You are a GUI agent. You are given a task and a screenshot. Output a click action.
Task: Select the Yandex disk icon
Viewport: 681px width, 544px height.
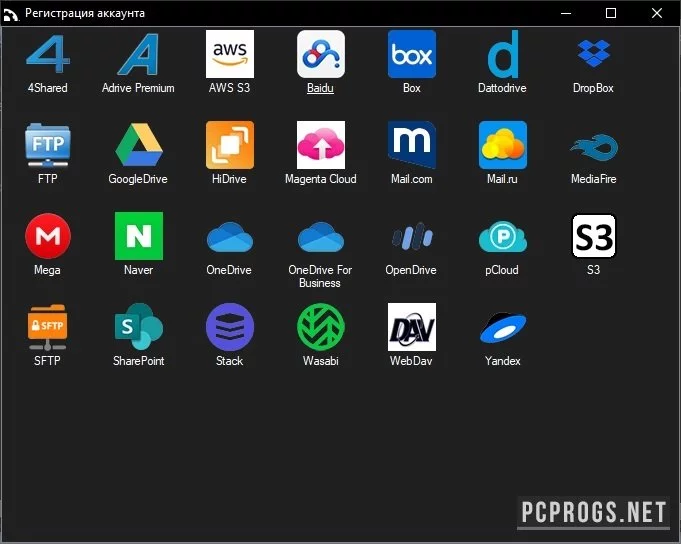(x=503, y=328)
